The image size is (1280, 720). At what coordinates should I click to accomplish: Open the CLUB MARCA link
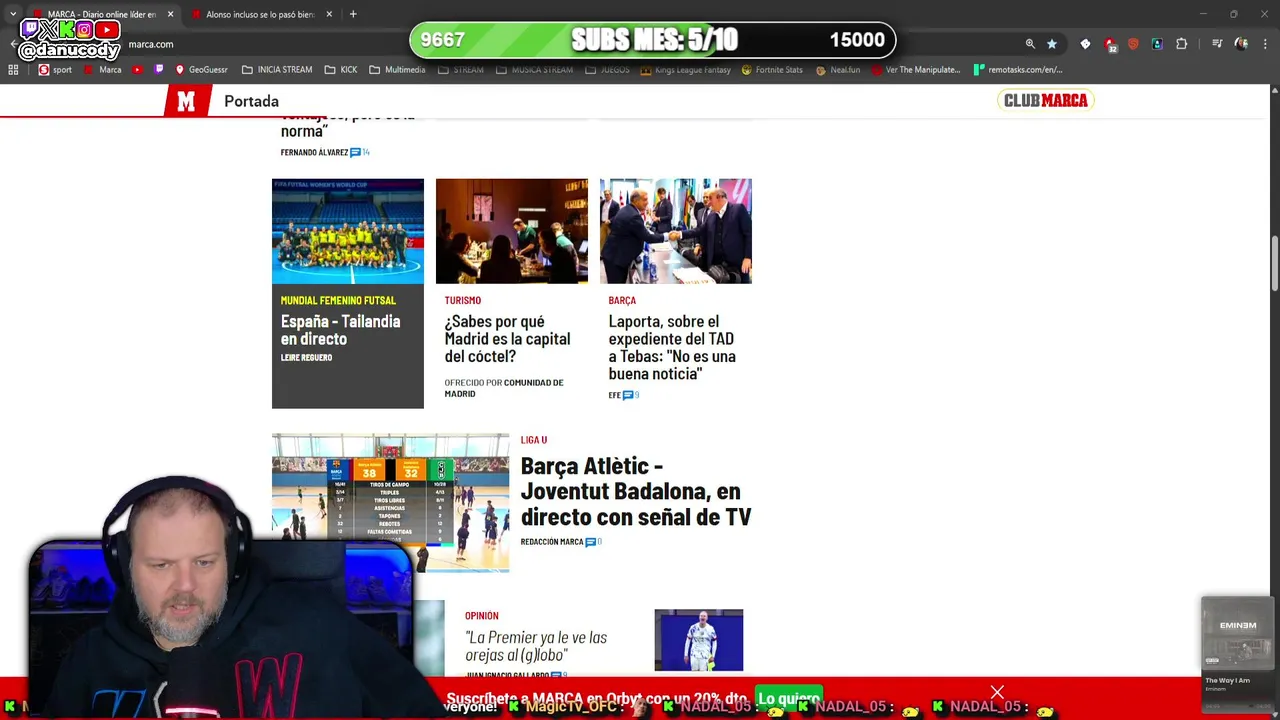(x=1045, y=100)
